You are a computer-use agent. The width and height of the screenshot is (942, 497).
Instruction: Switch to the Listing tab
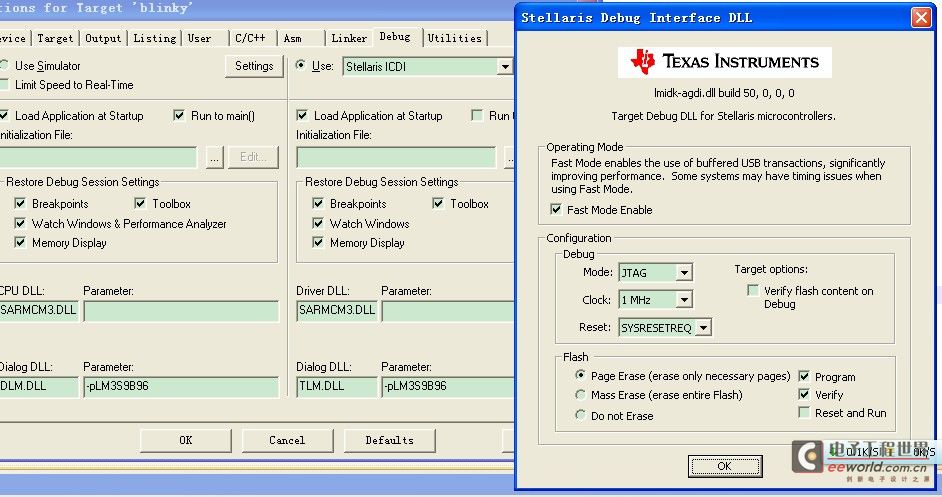point(155,38)
